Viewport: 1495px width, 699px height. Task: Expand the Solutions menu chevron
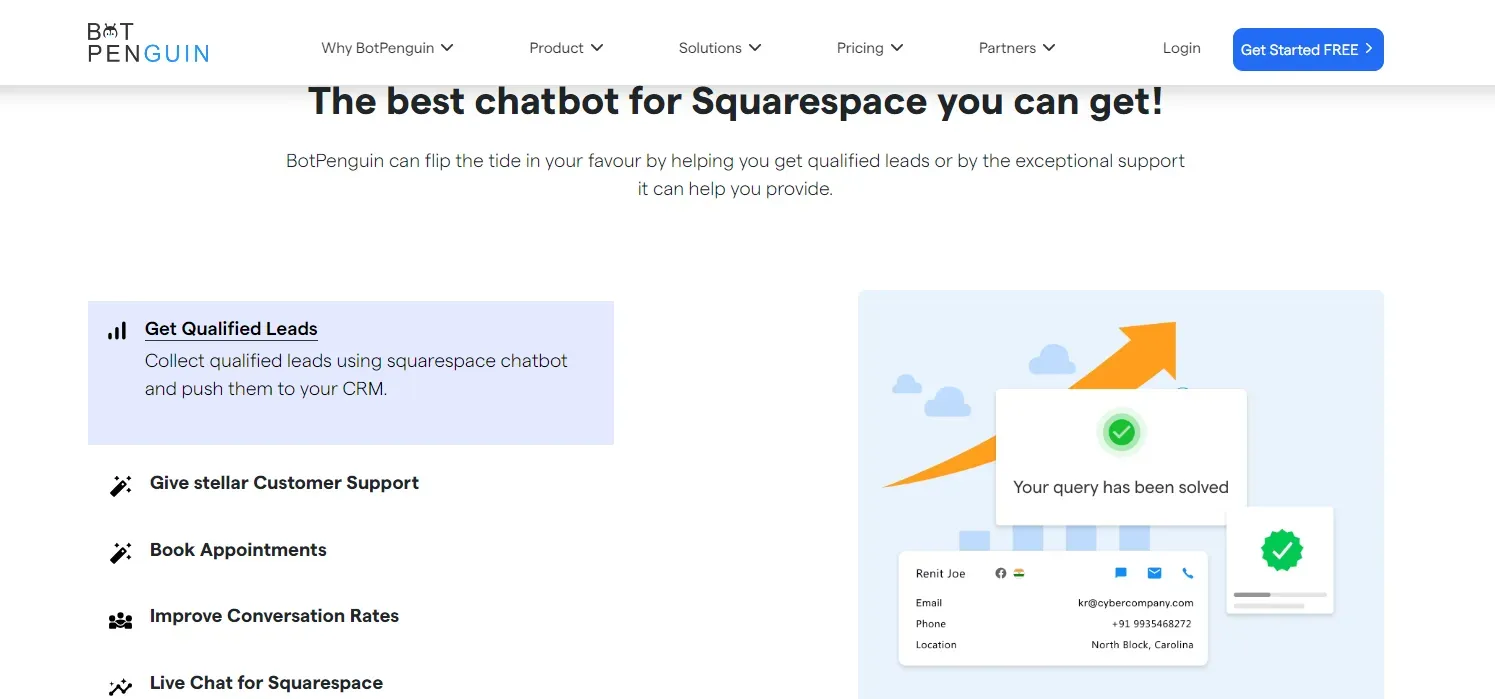click(755, 47)
